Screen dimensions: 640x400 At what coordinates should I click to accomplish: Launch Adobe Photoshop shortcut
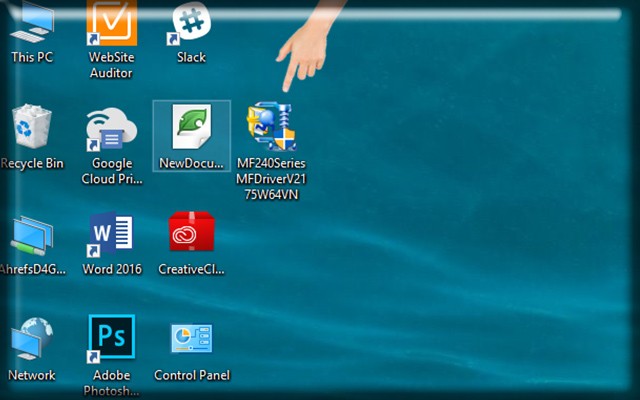click(111, 338)
